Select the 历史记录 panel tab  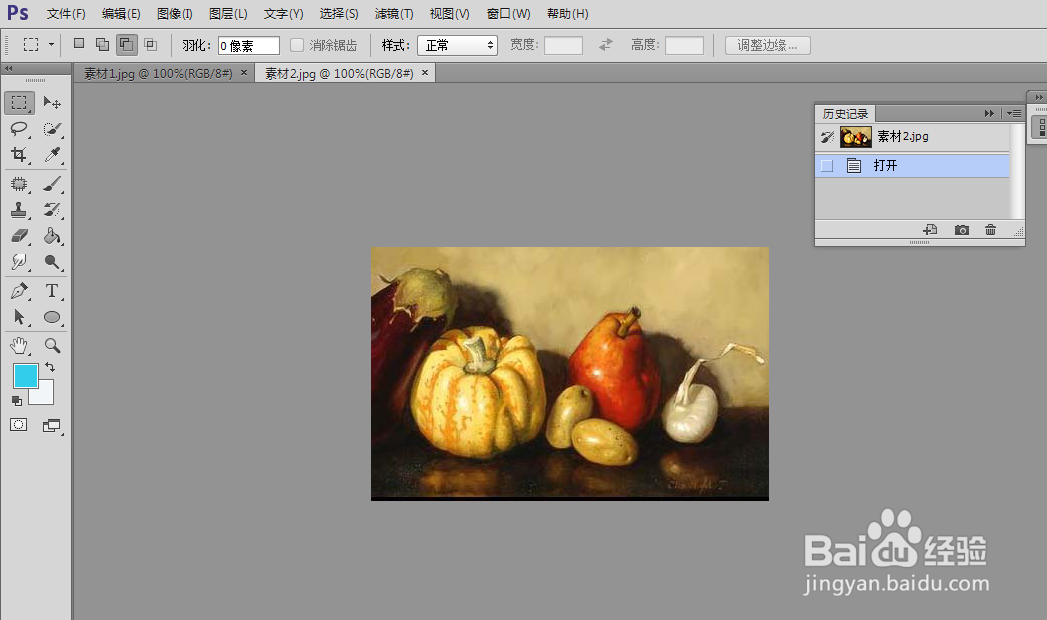(845, 113)
